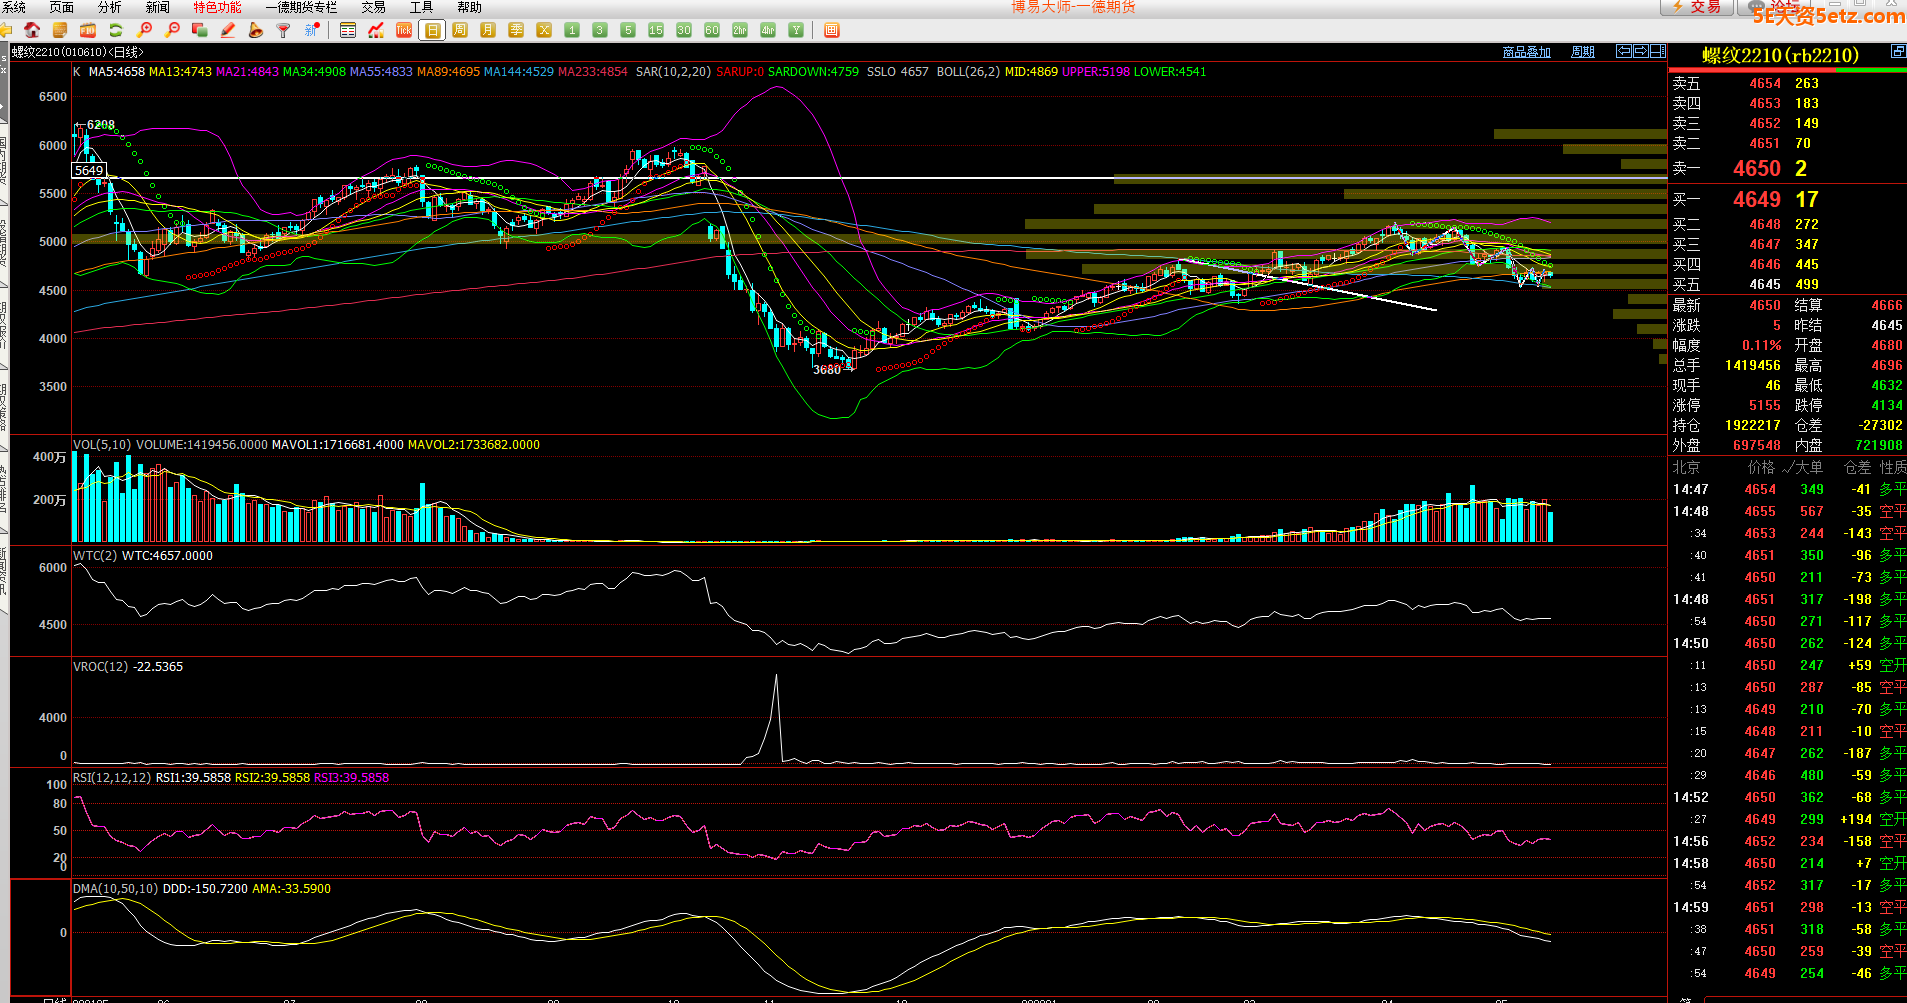
Task: Open the 工具 menu
Action: pos(422,7)
